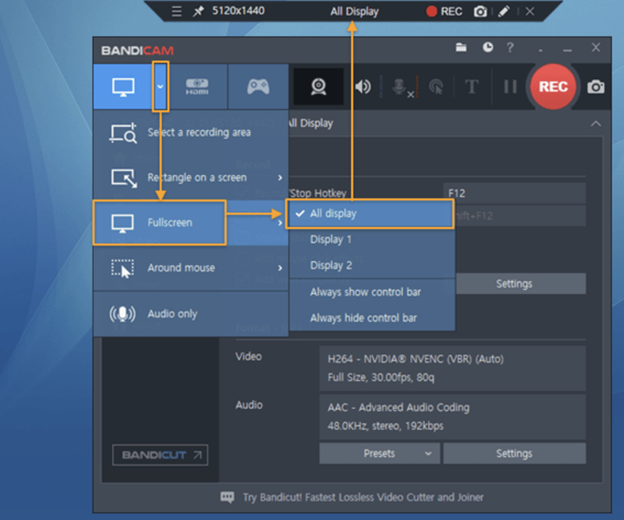The width and height of the screenshot is (624, 520).
Task: Expand the Rectangle on a screen submenu
Action: pos(190,177)
